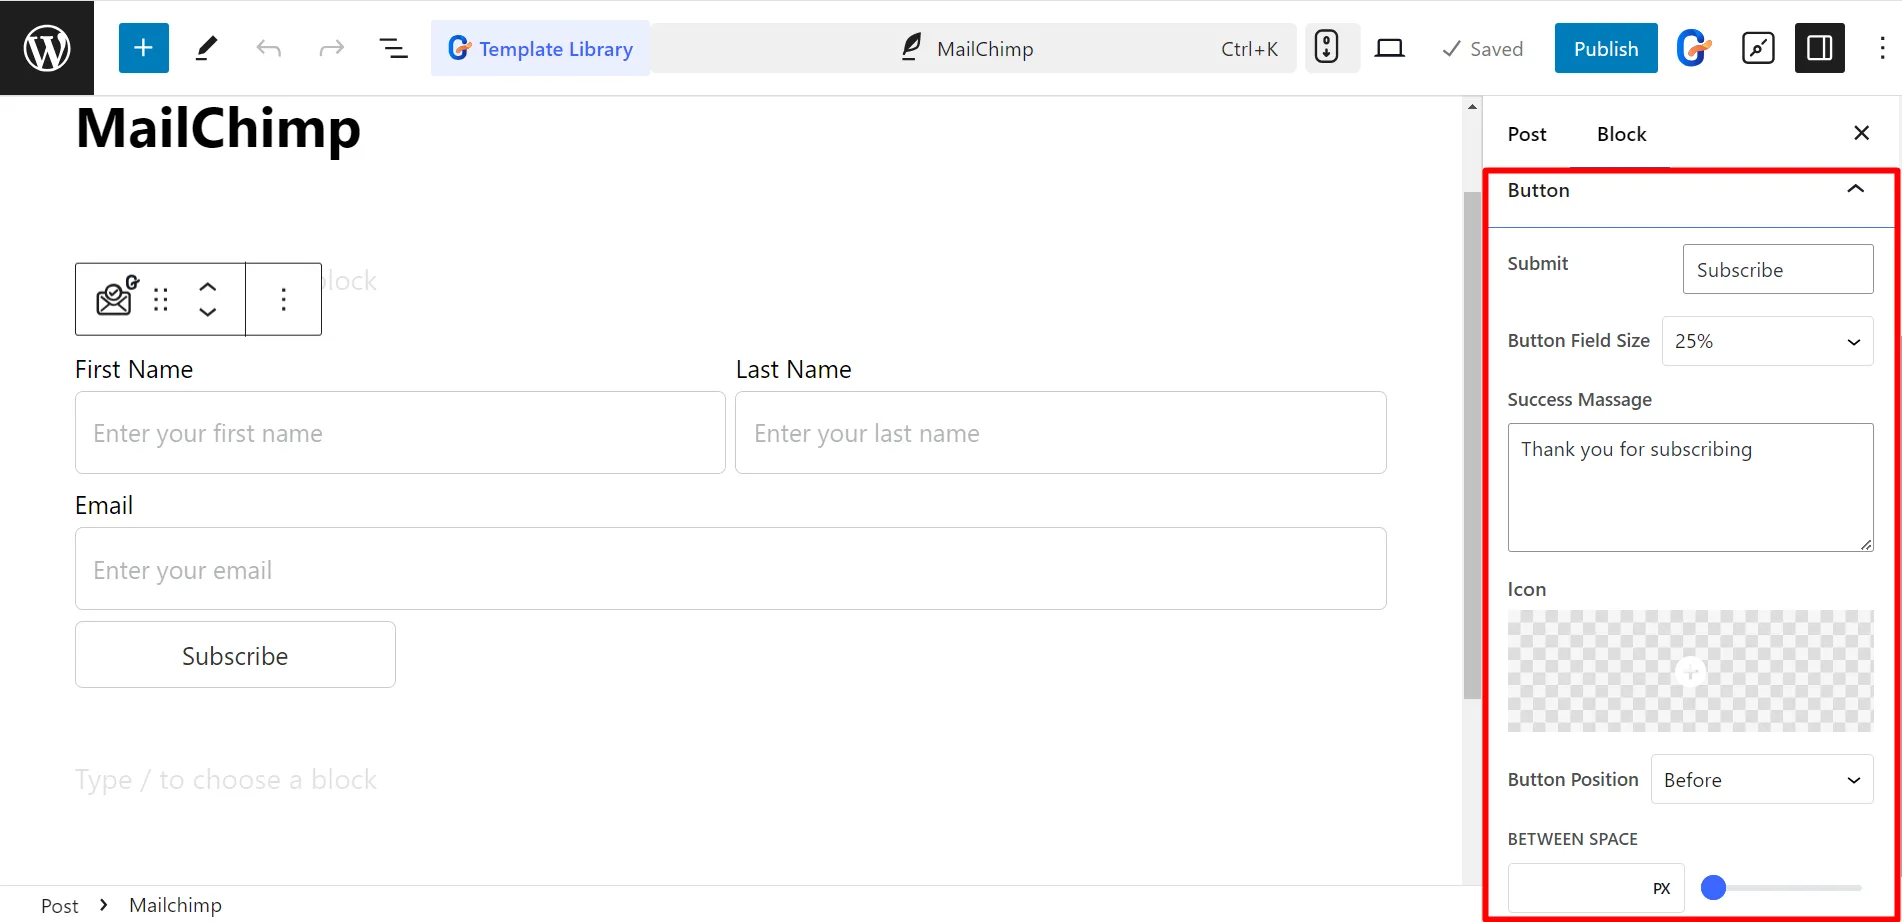Open the laptop preview view icon
This screenshot has height=922, width=1902.
[1389, 48]
